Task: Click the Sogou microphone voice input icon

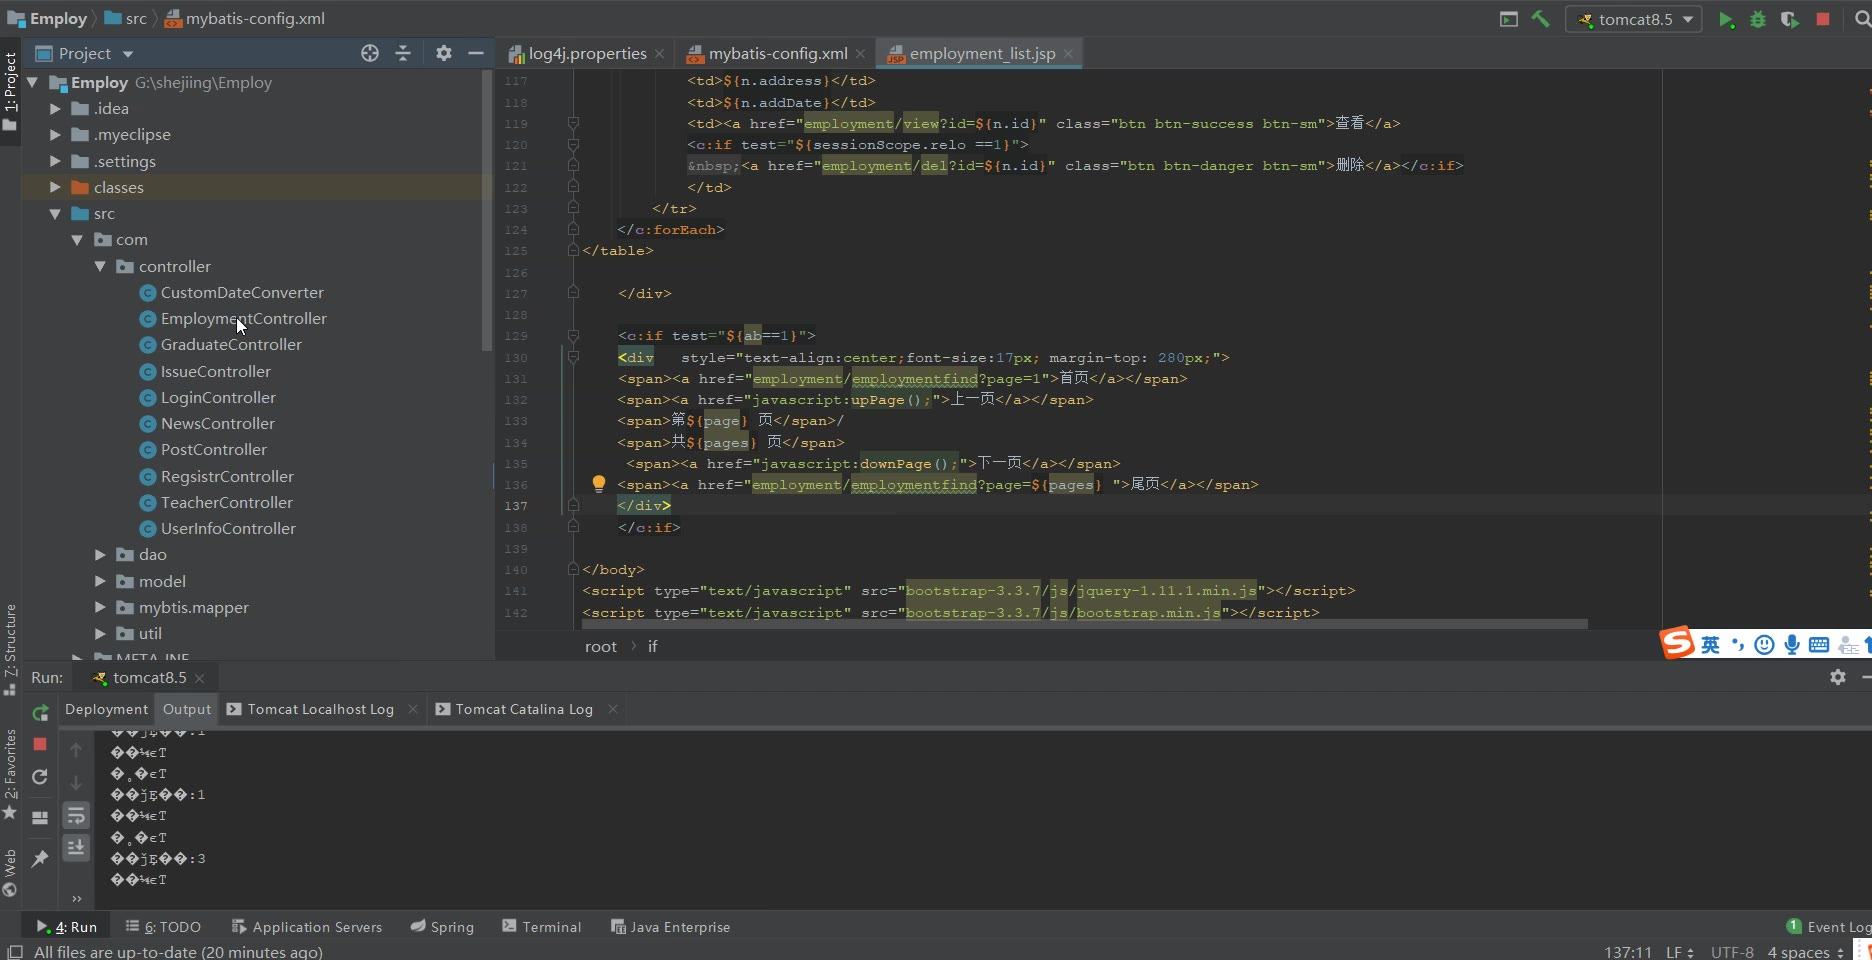Action: 1792,645
